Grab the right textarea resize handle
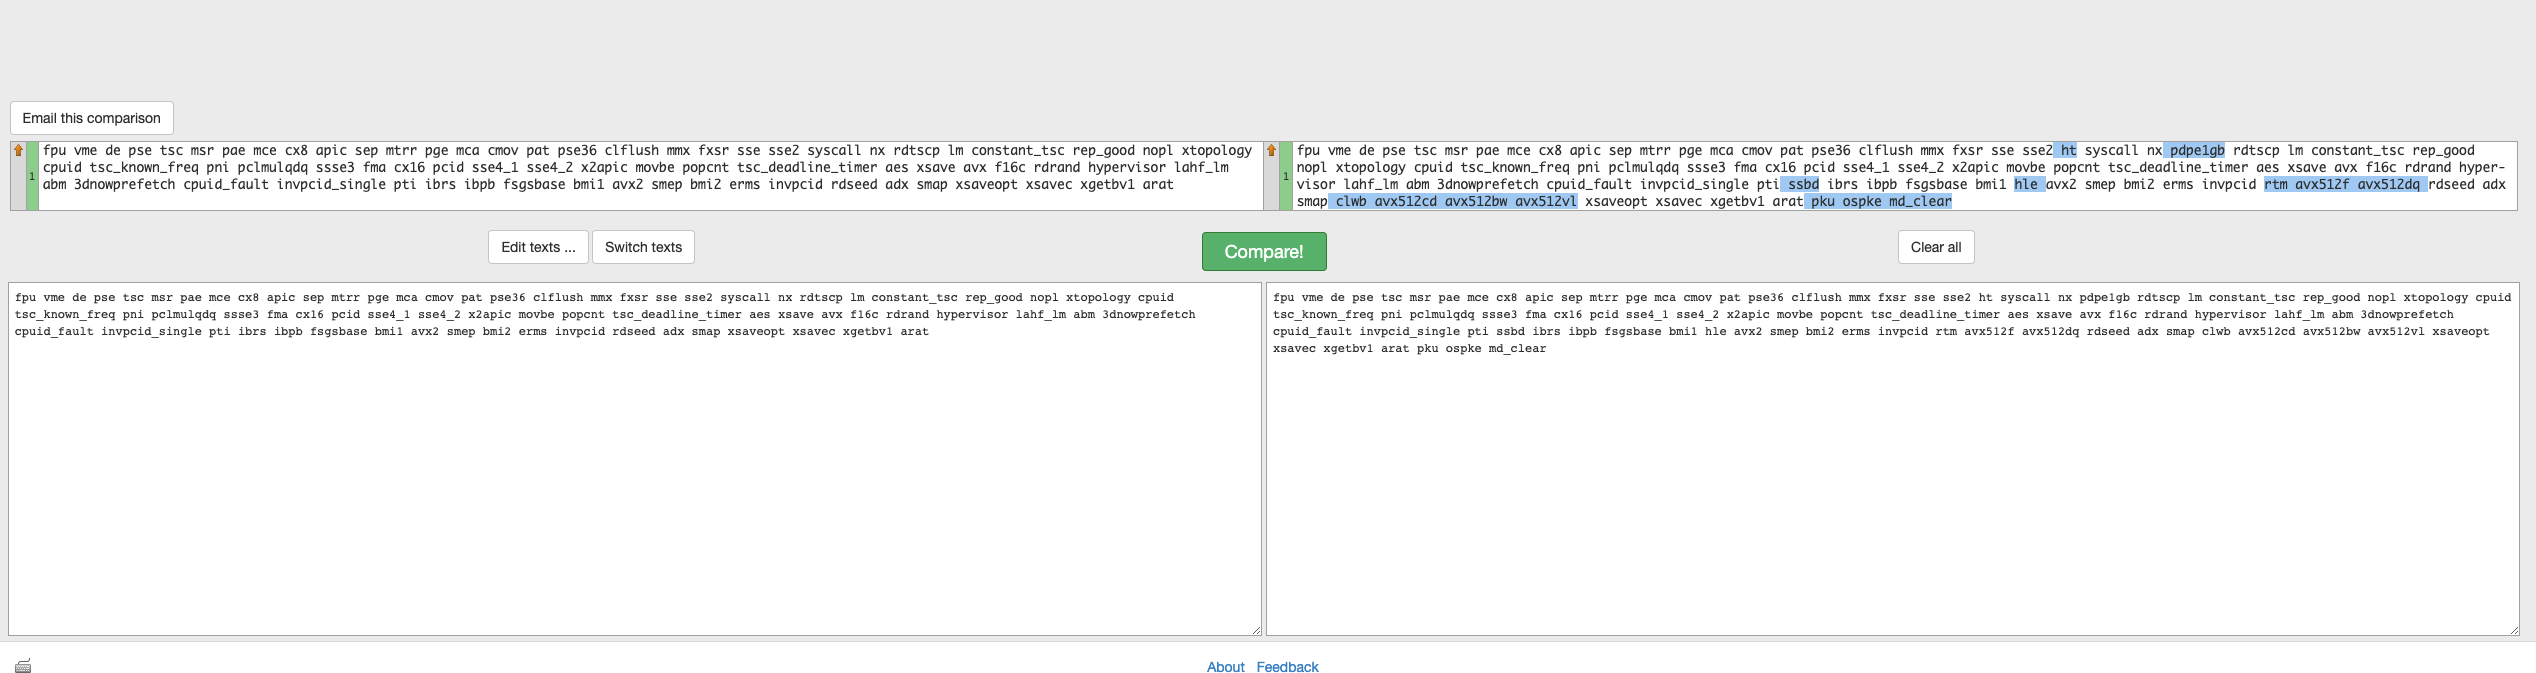This screenshot has height=673, width=2536. pos(2514,630)
